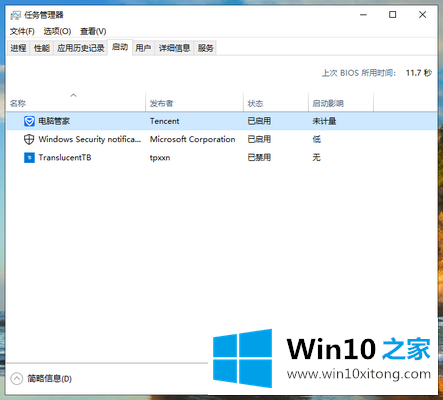The image size is (443, 400).
Task: Click the Windows Security notification shield icon
Action: coord(29,139)
